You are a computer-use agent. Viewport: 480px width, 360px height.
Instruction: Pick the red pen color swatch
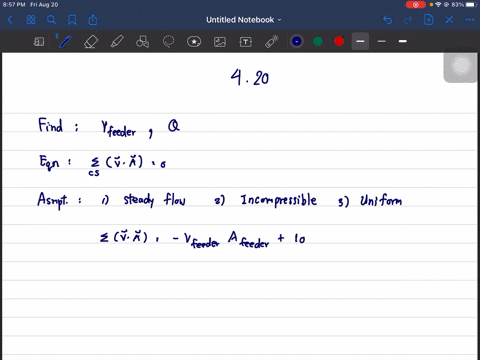tap(339, 41)
